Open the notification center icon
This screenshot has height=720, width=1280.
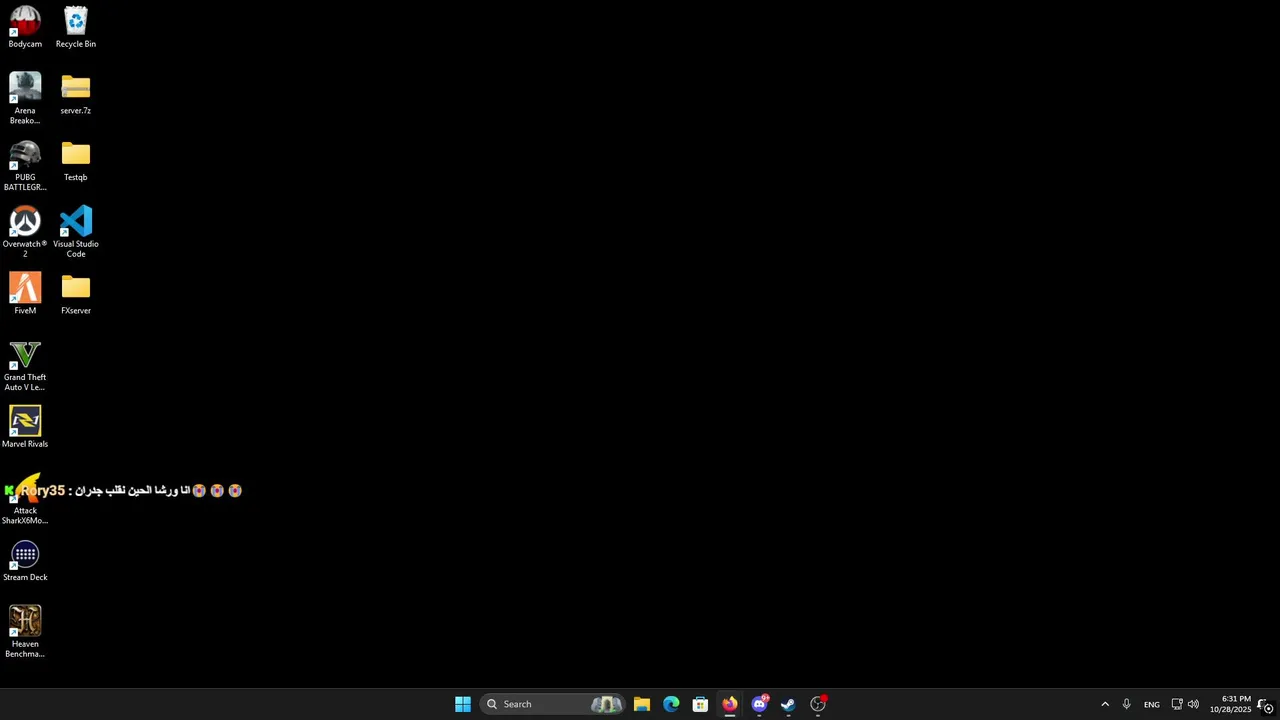click(x=1265, y=705)
